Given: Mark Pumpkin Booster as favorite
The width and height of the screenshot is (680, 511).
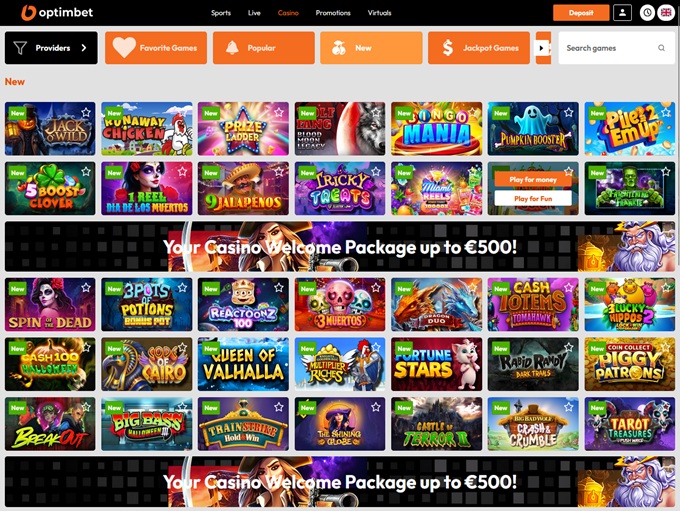Looking at the screenshot, I should tap(569, 112).
